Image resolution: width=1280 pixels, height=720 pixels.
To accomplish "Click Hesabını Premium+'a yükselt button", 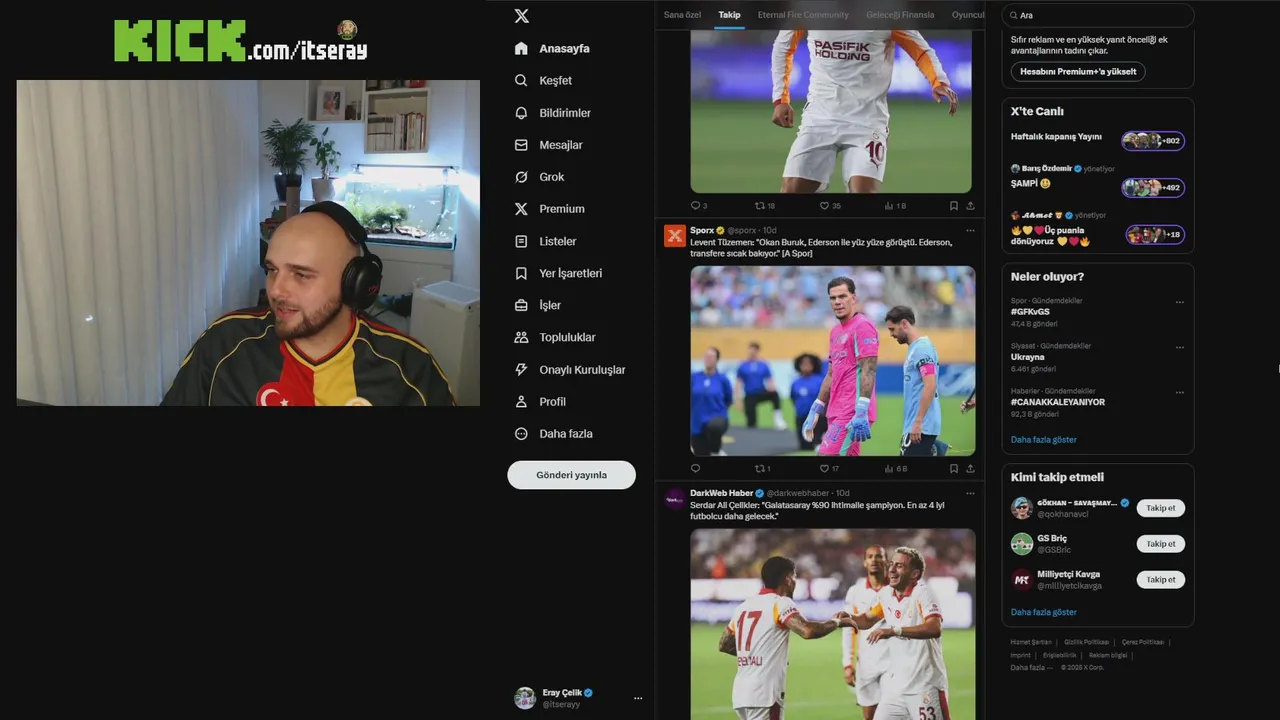I will pos(1078,72).
